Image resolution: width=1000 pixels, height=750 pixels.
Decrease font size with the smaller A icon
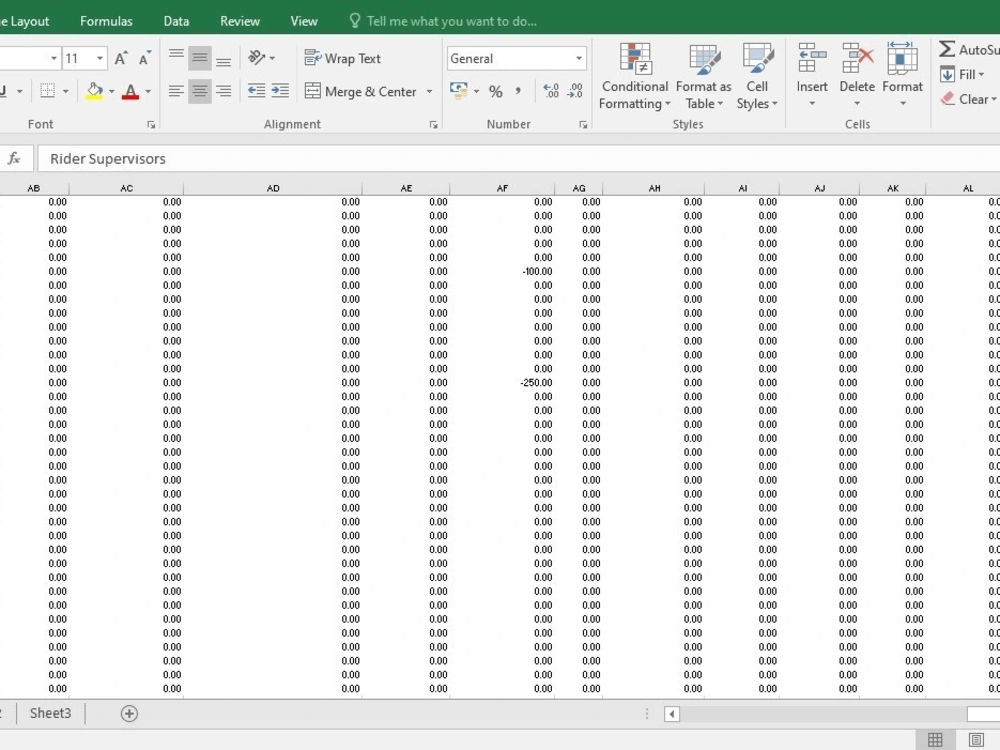coord(145,59)
